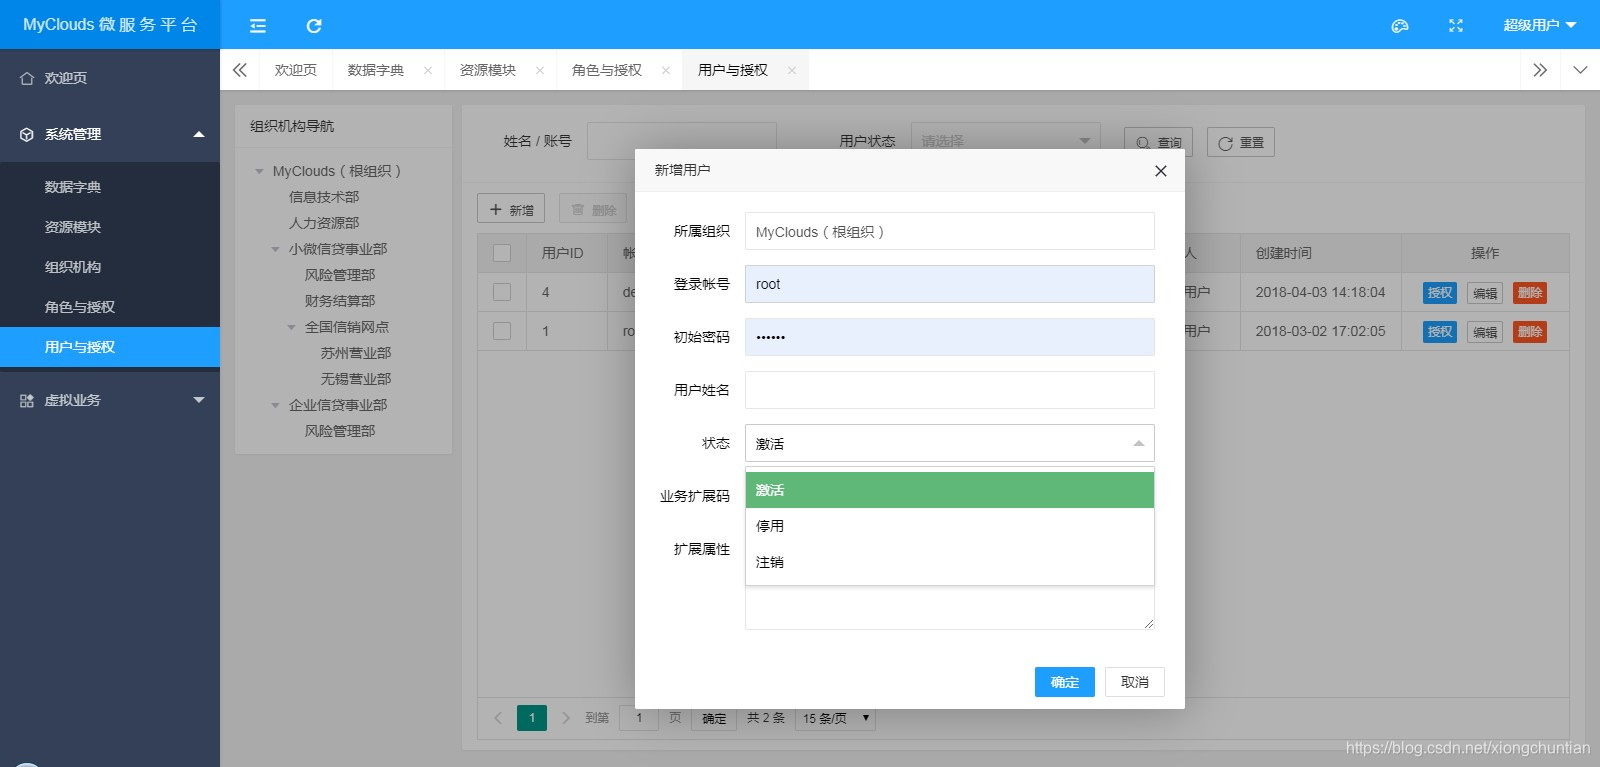
Task: Close the 角色与授权 tab
Action: [666, 70]
